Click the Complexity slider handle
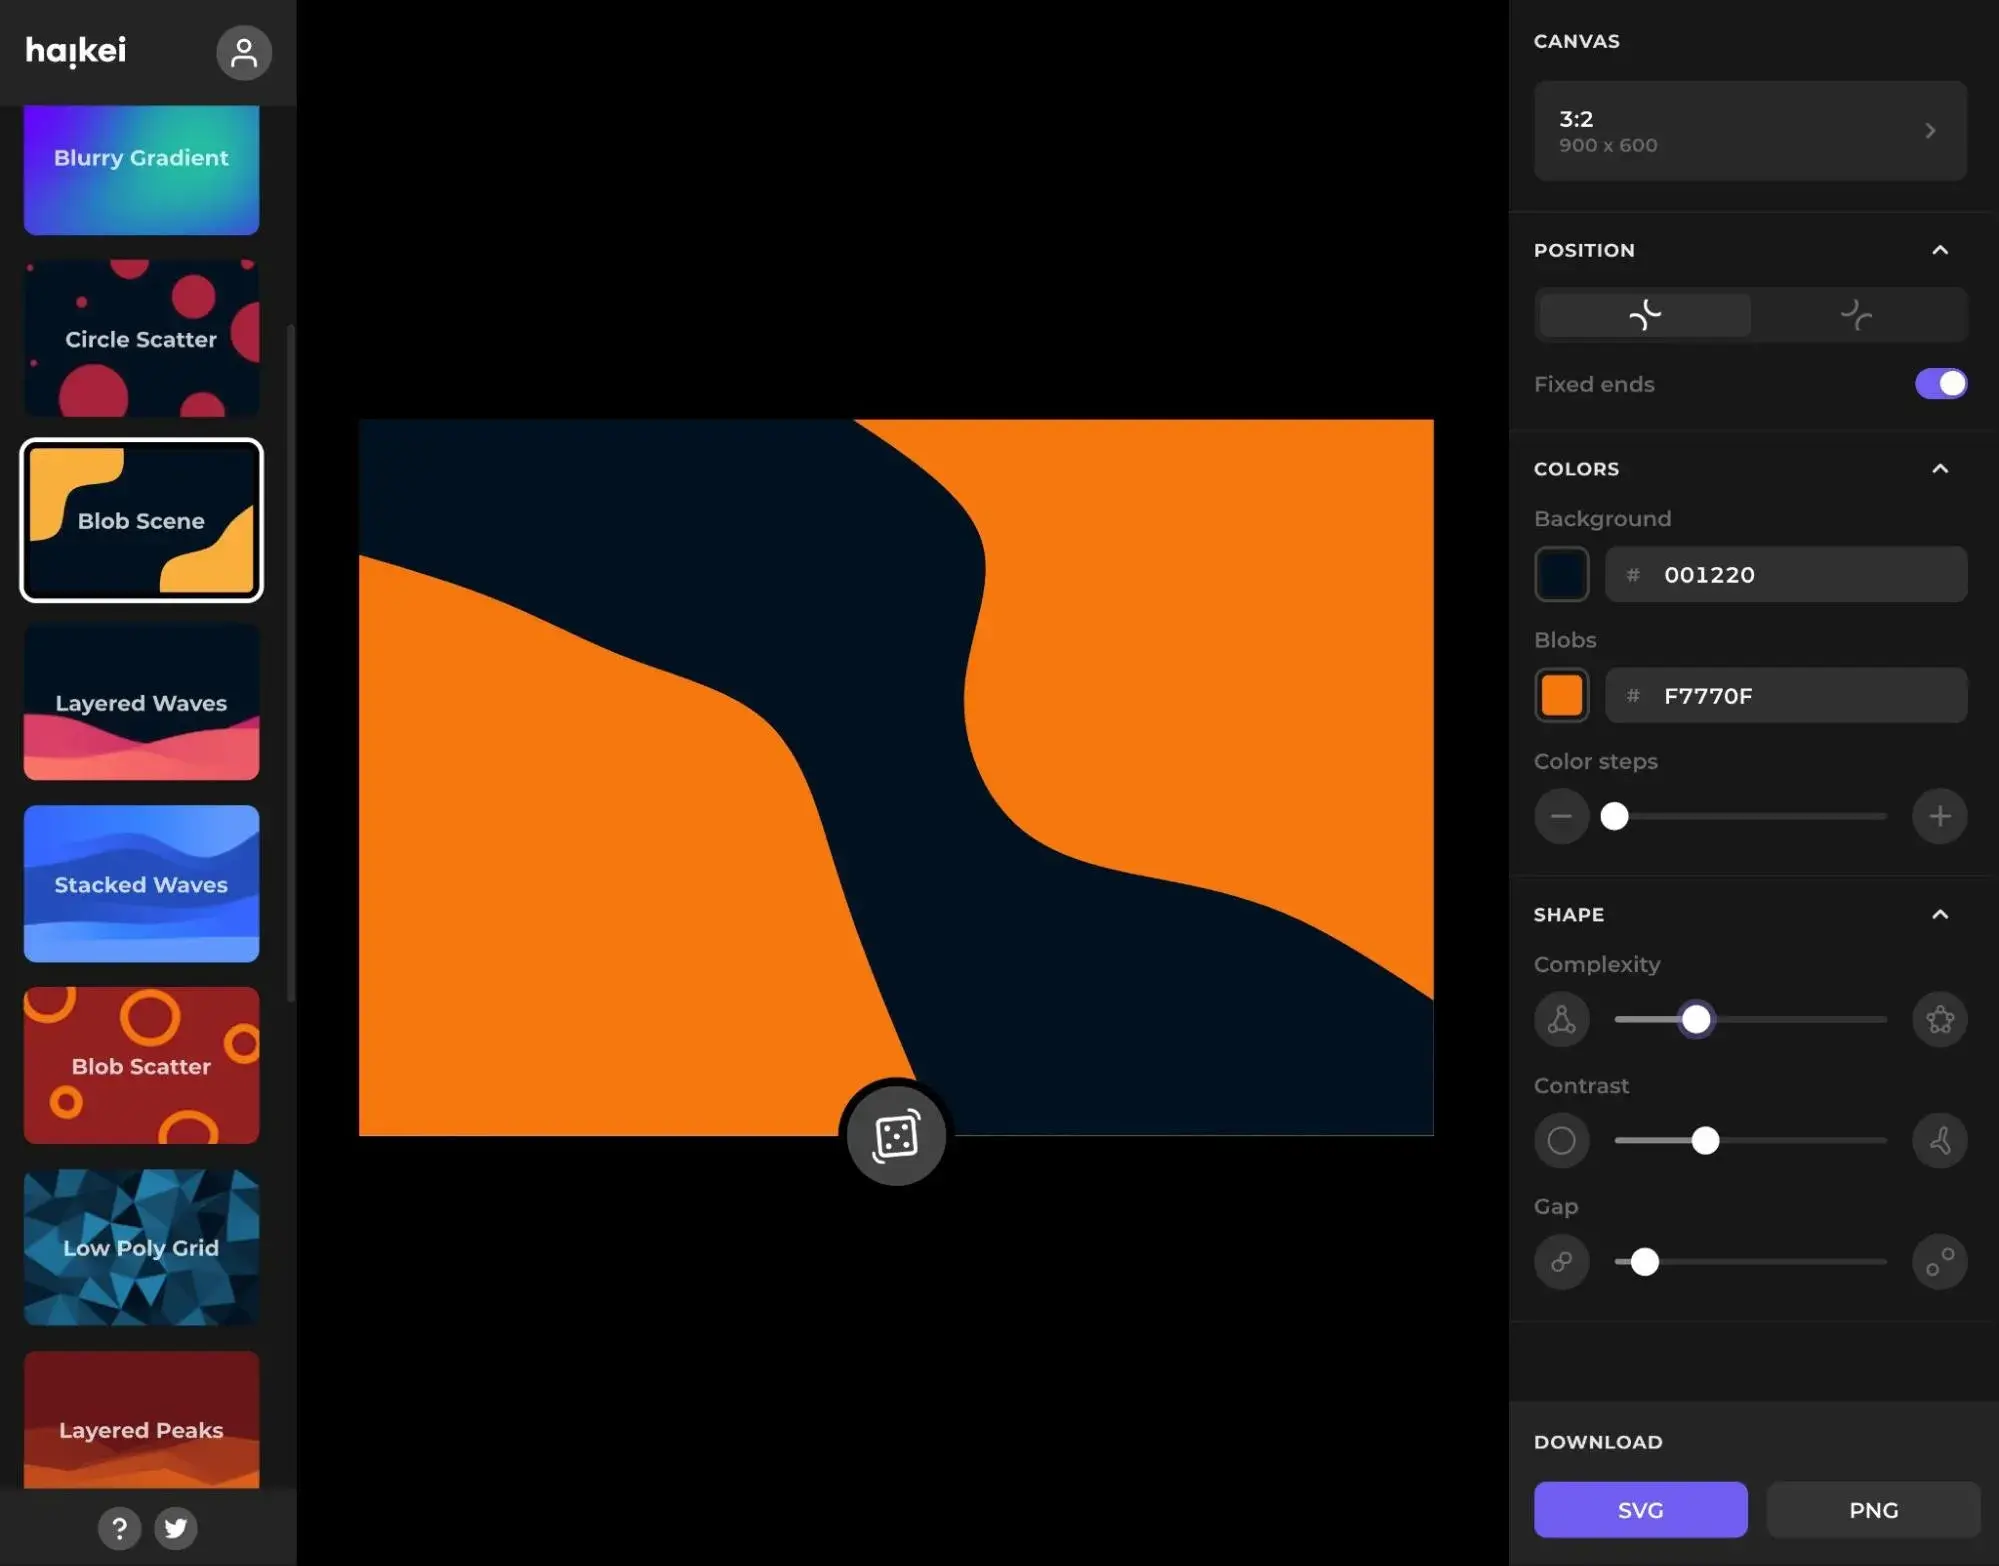Viewport: 1999px width, 1566px height. (x=1696, y=1019)
